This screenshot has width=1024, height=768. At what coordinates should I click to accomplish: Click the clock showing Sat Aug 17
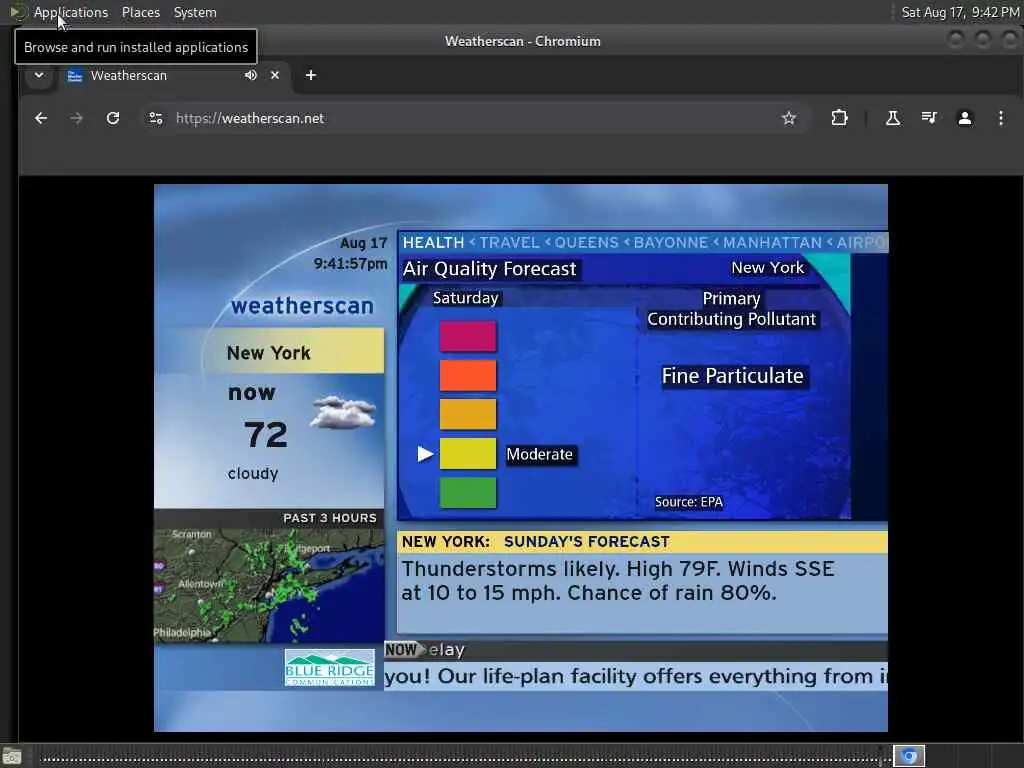pyautogui.click(x=960, y=12)
